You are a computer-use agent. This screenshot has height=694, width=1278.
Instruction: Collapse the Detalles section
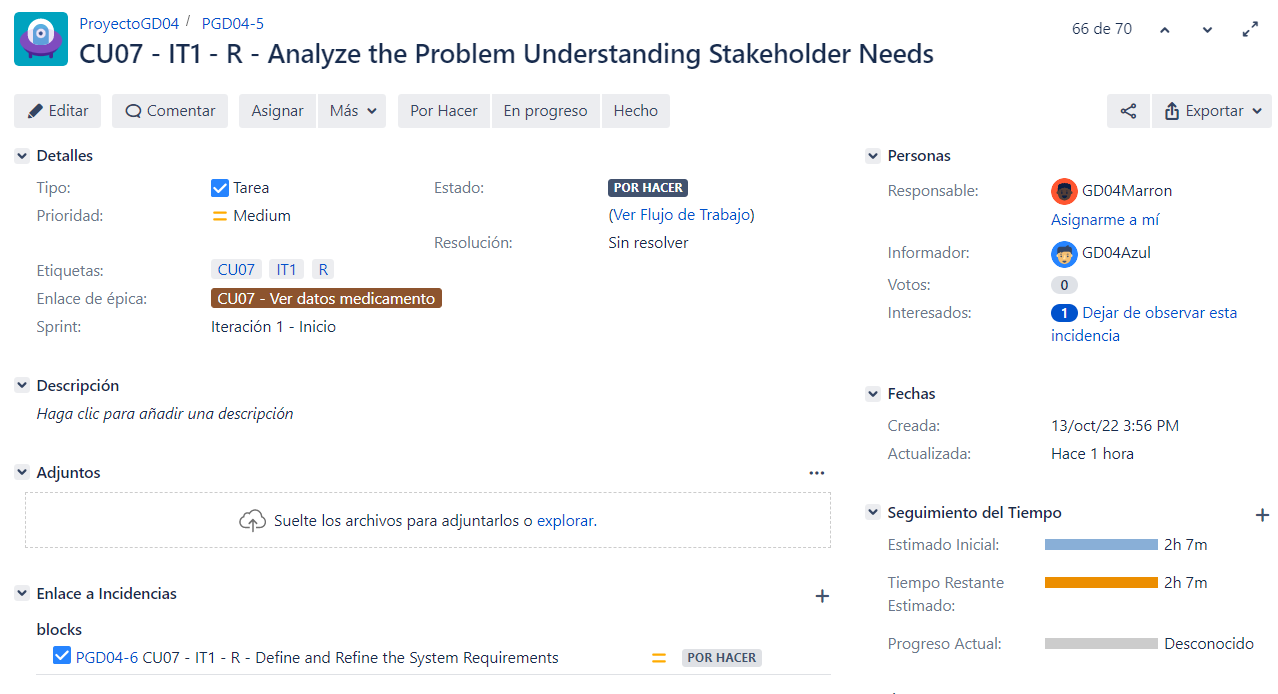click(x=22, y=156)
